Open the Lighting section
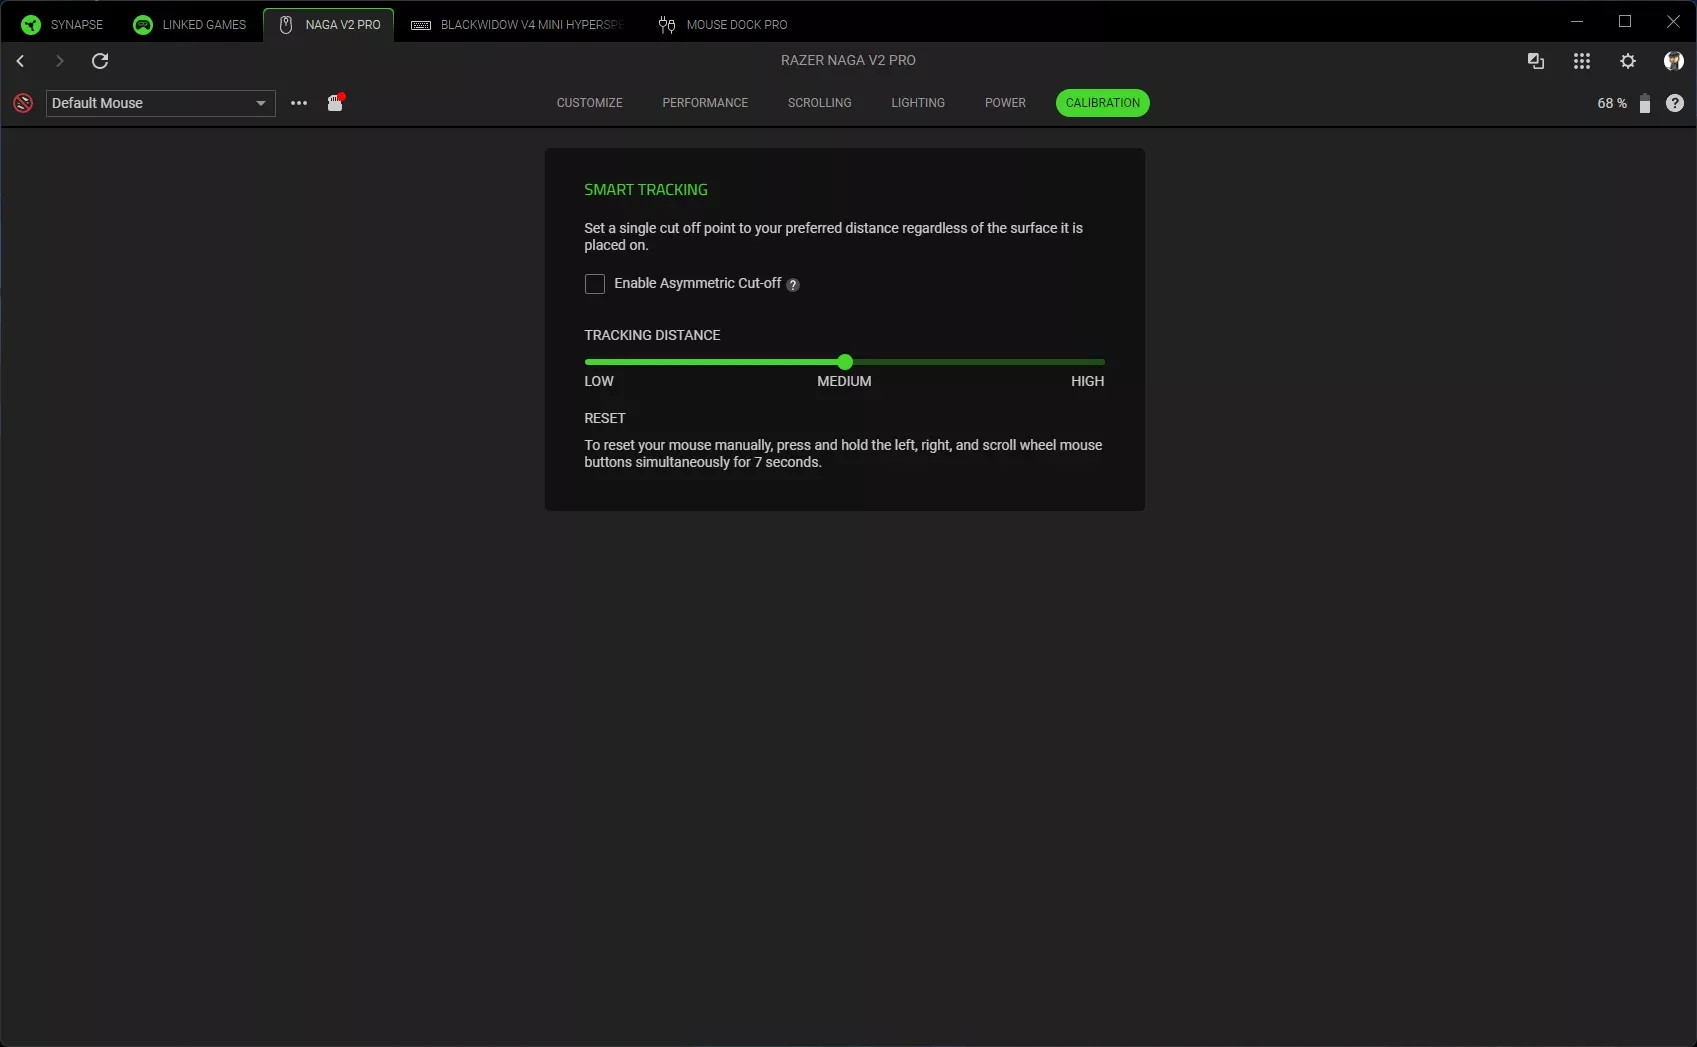 (918, 103)
